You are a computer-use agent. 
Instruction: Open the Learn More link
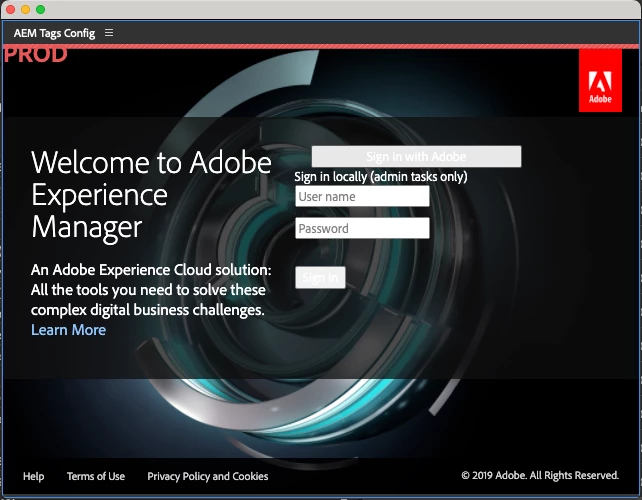click(x=68, y=330)
